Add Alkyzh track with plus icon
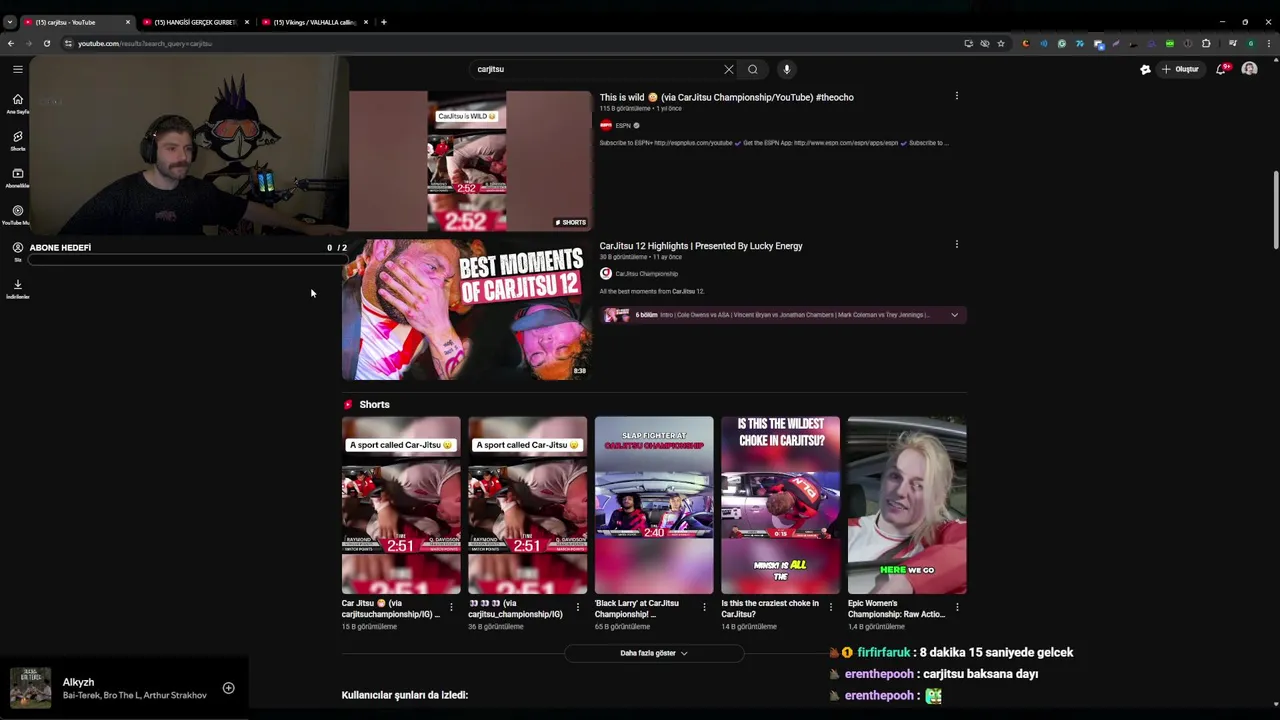1280x720 pixels. pyautogui.click(x=228, y=688)
